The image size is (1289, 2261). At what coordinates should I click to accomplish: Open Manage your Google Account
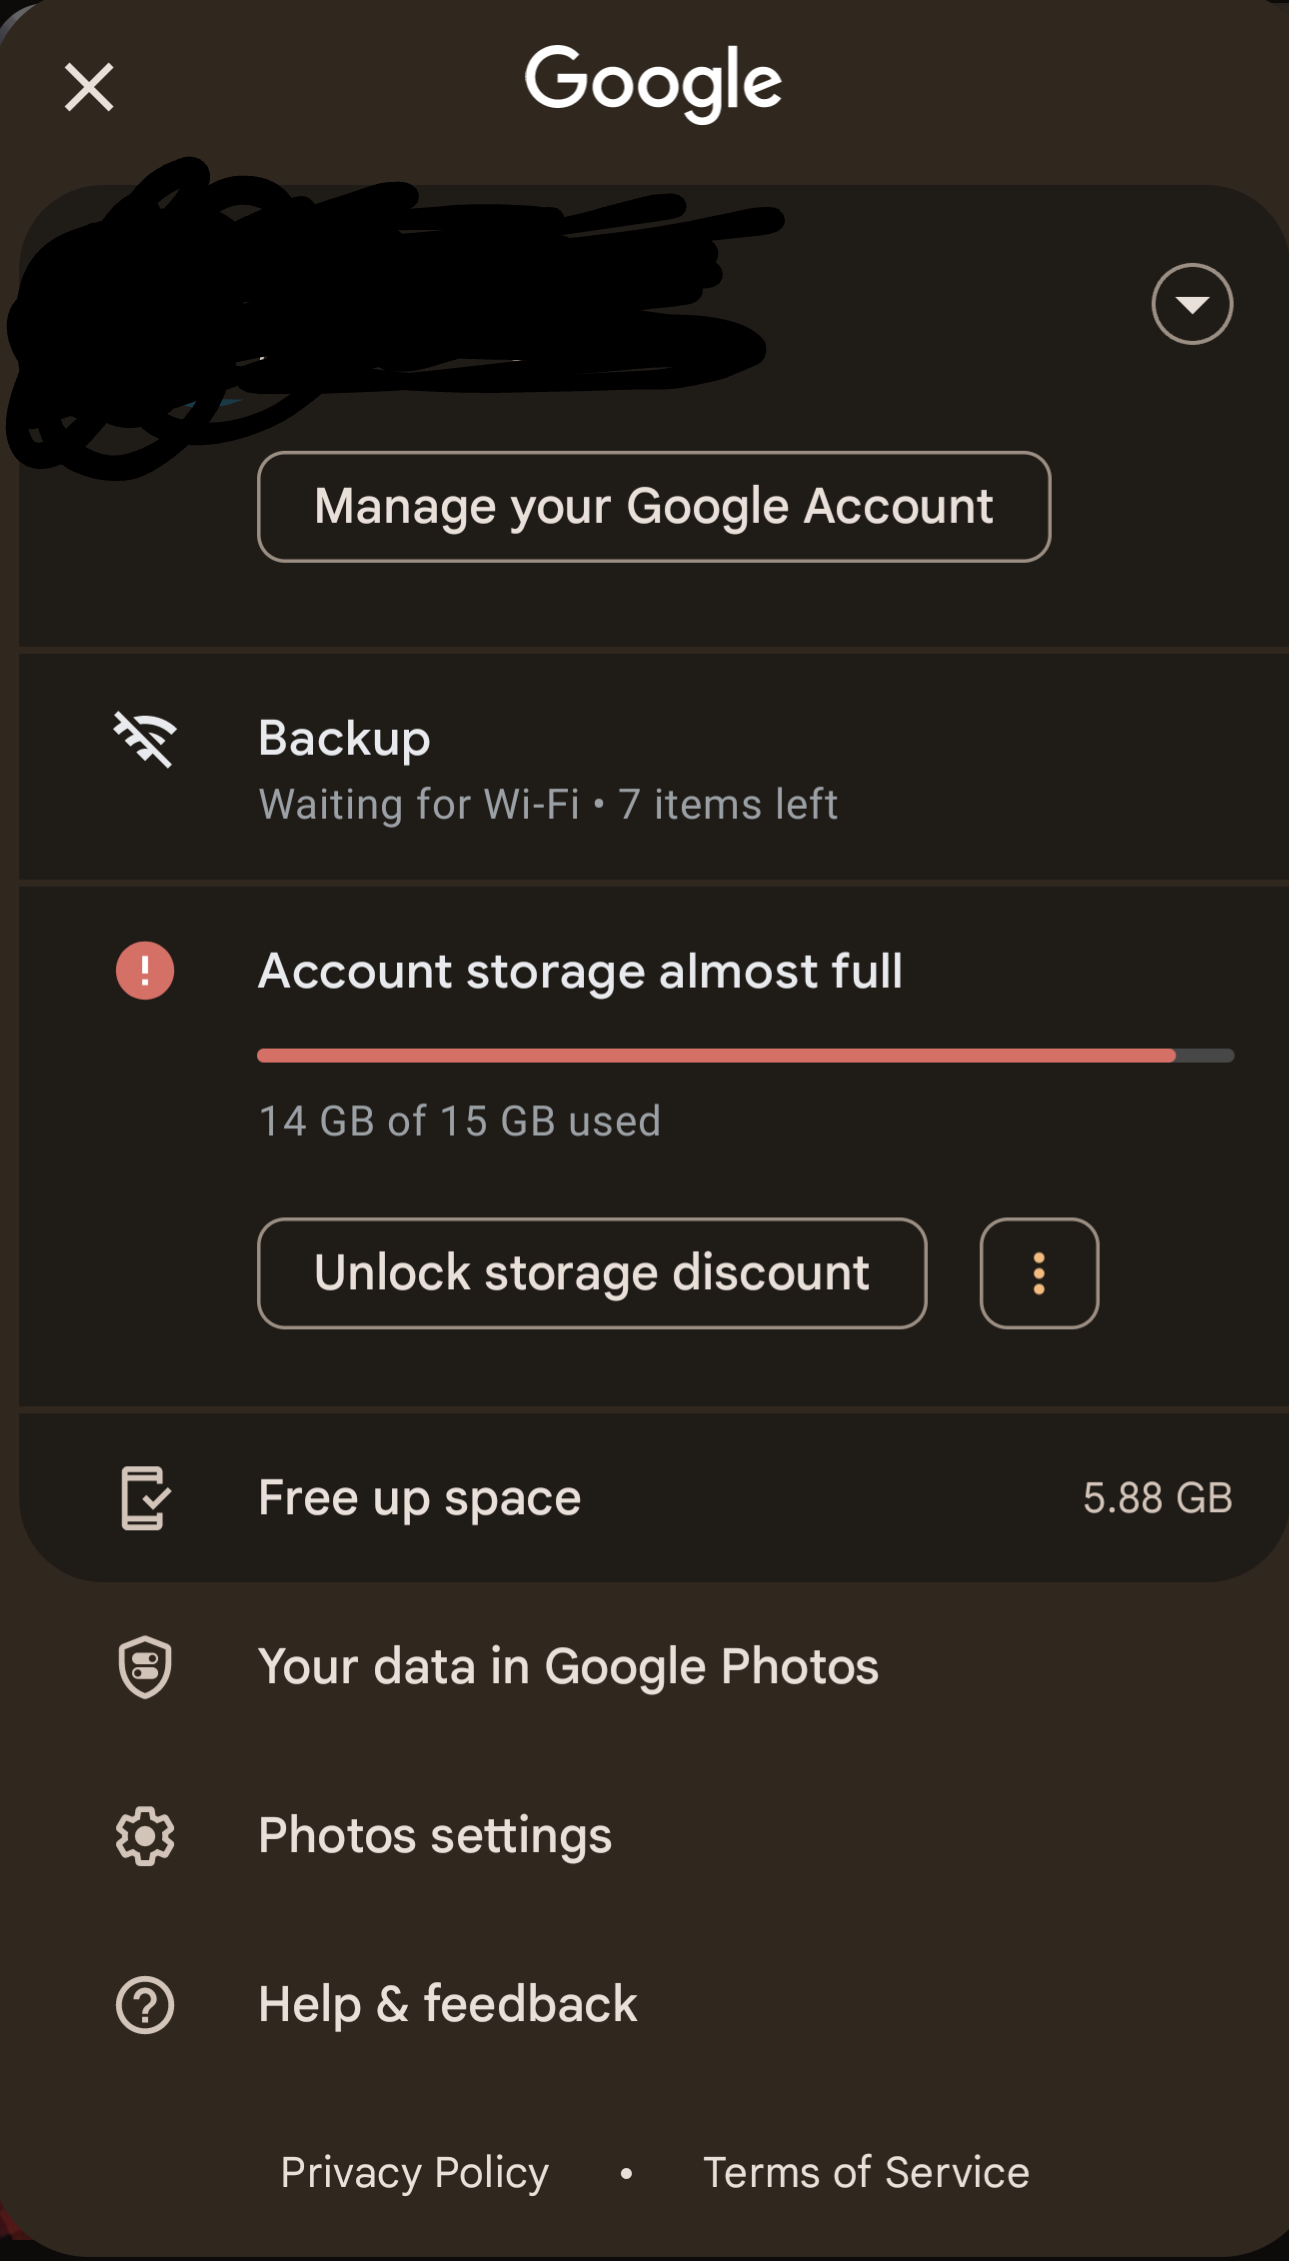654,507
